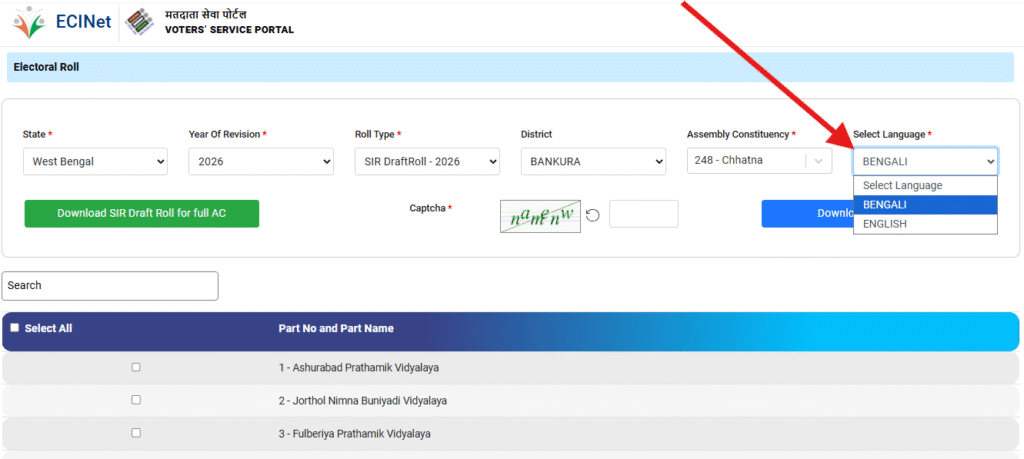Check the Ashurabad Prathamik Vidyalaya checkbox
Viewport: 1024px width, 459px height.
(x=136, y=367)
